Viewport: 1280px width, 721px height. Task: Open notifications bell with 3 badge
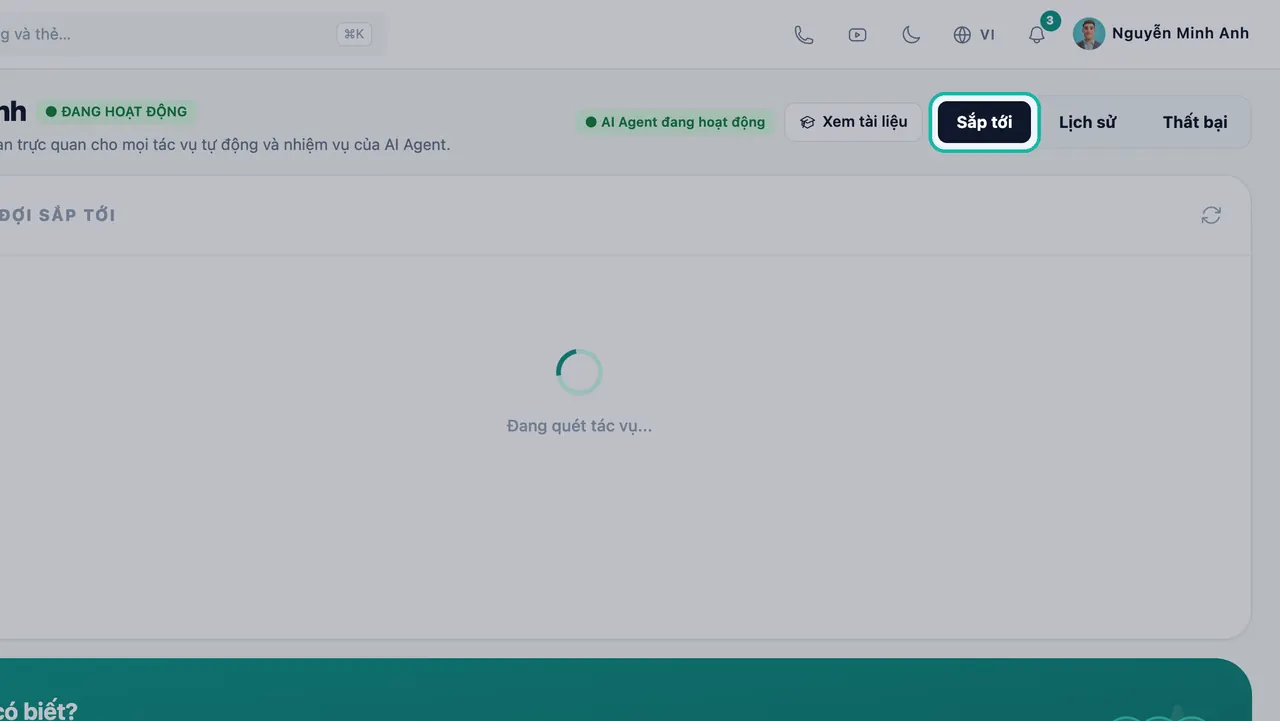coord(1037,34)
